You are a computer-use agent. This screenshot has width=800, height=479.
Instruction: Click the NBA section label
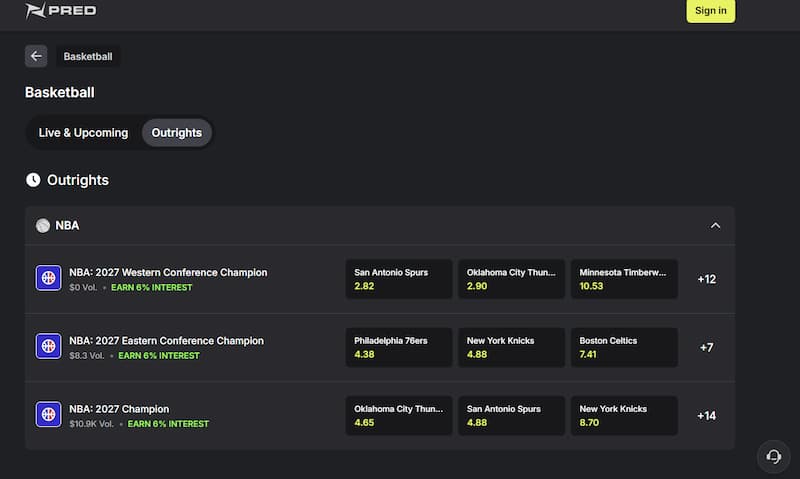[67, 225]
